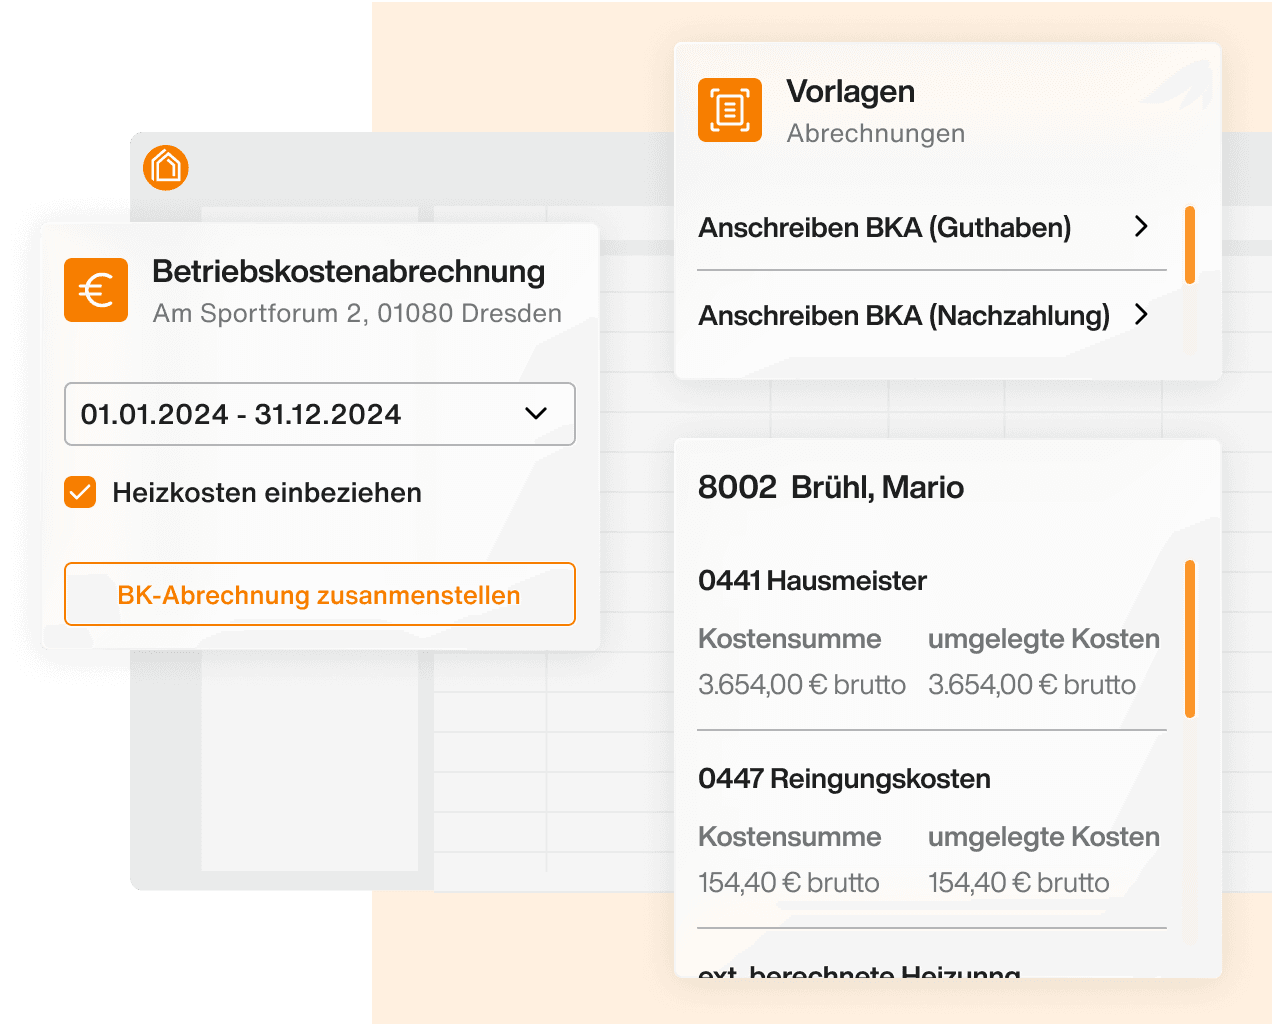Click the address Am Sportforum 2, 01080 Dresden
The width and height of the screenshot is (1272, 1024).
357,314
